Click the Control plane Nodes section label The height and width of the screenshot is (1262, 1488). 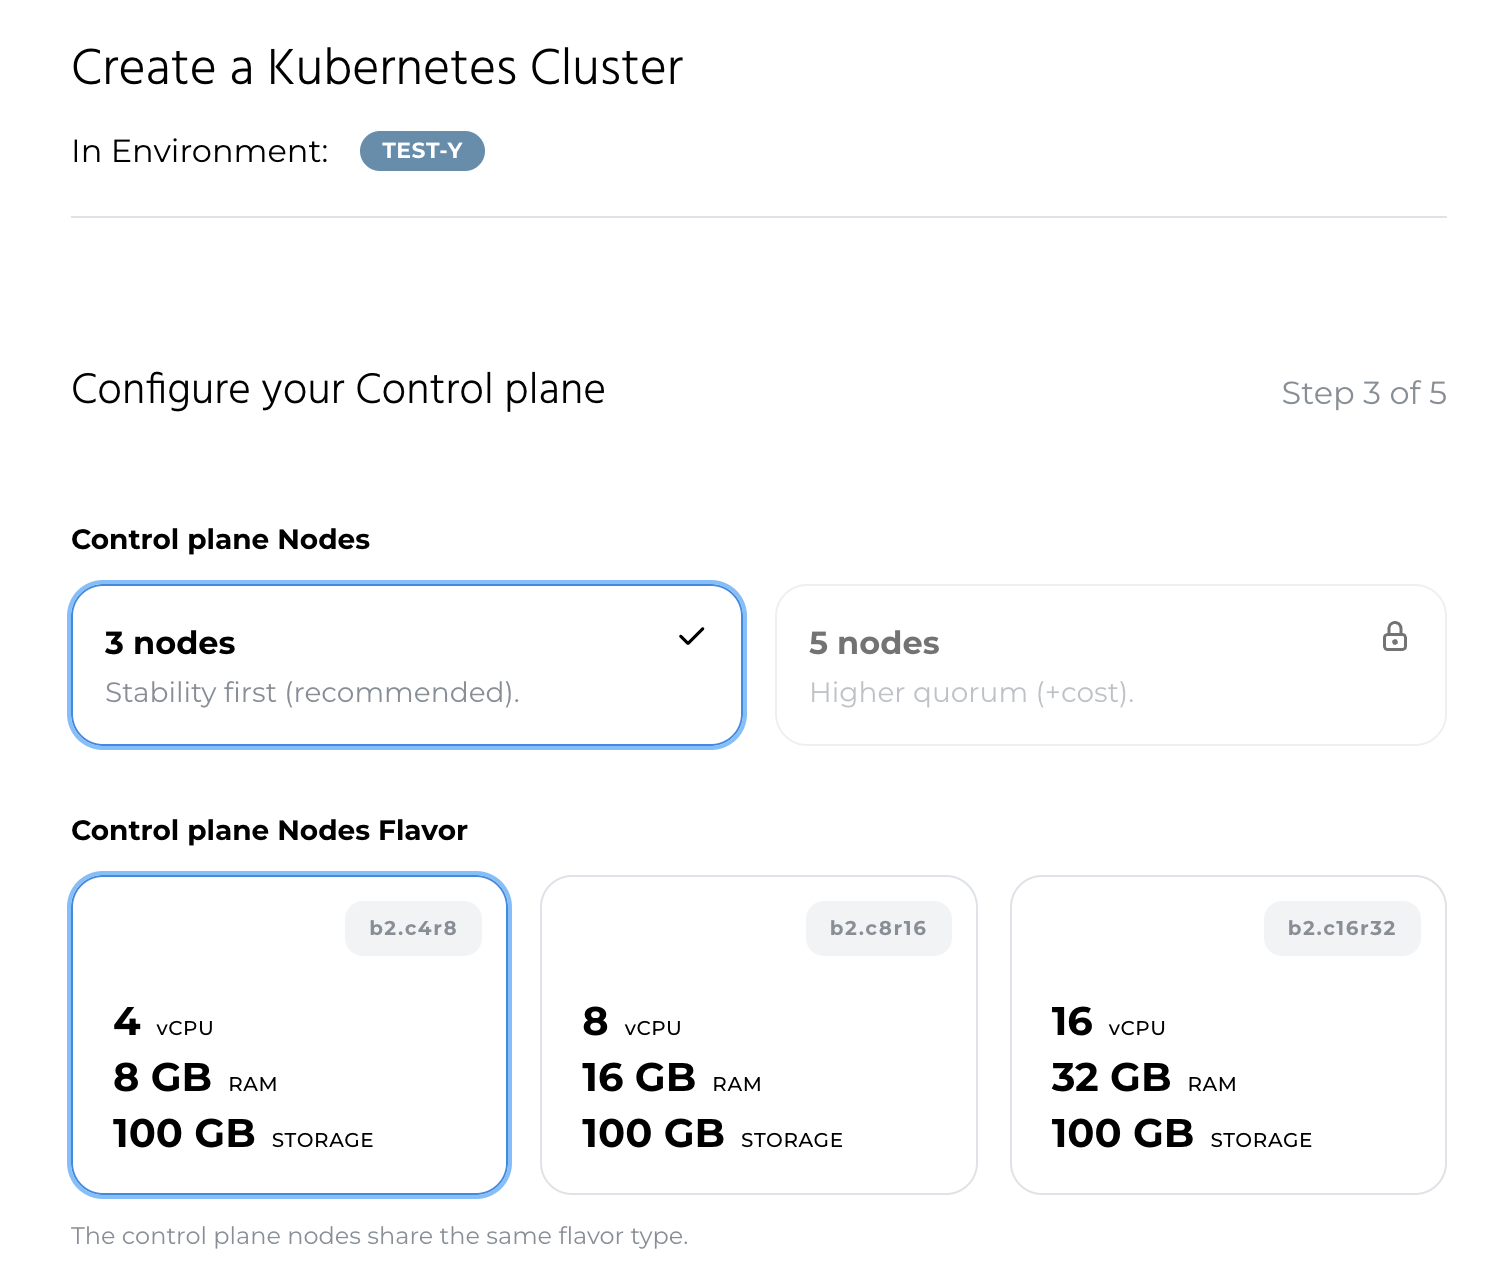pyautogui.click(x=220, y=539)
